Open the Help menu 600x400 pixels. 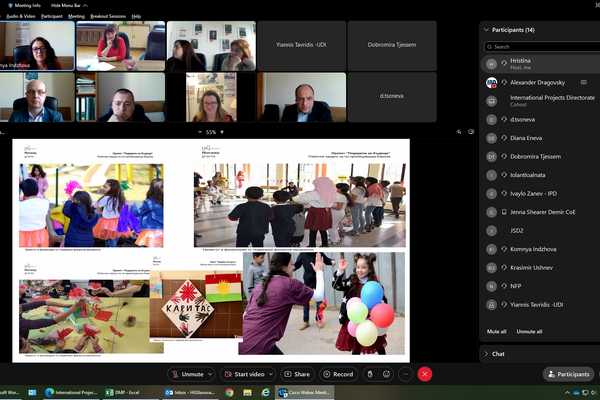click(136, 16)
